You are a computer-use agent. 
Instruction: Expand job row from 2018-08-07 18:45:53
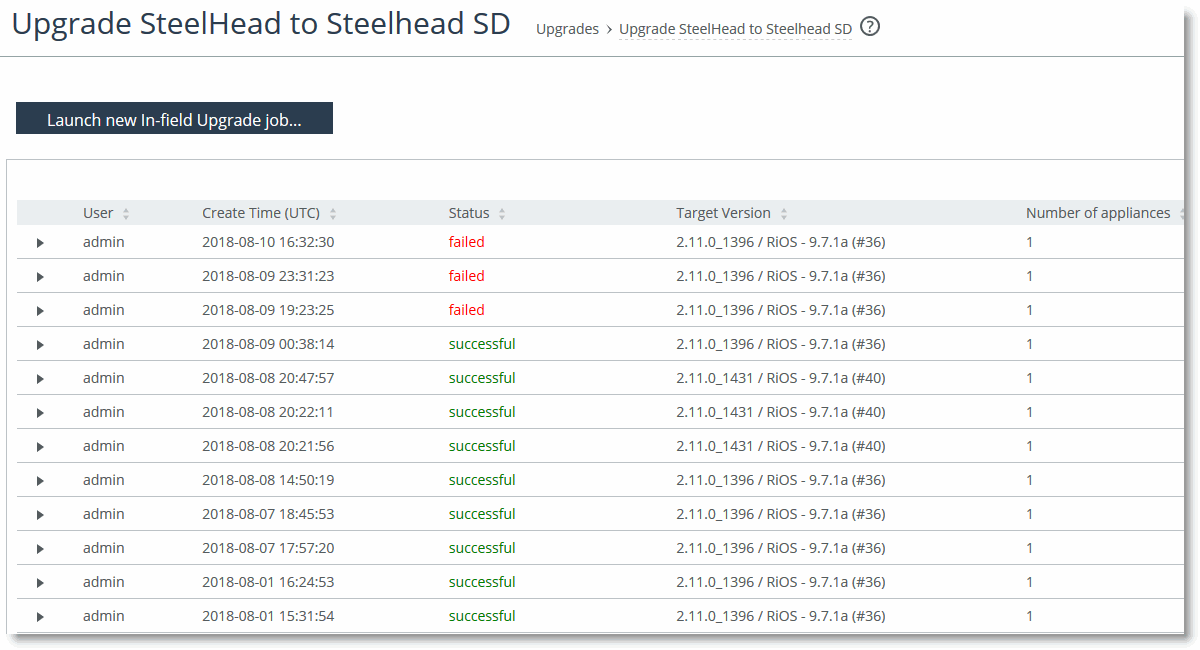(40, 515)
